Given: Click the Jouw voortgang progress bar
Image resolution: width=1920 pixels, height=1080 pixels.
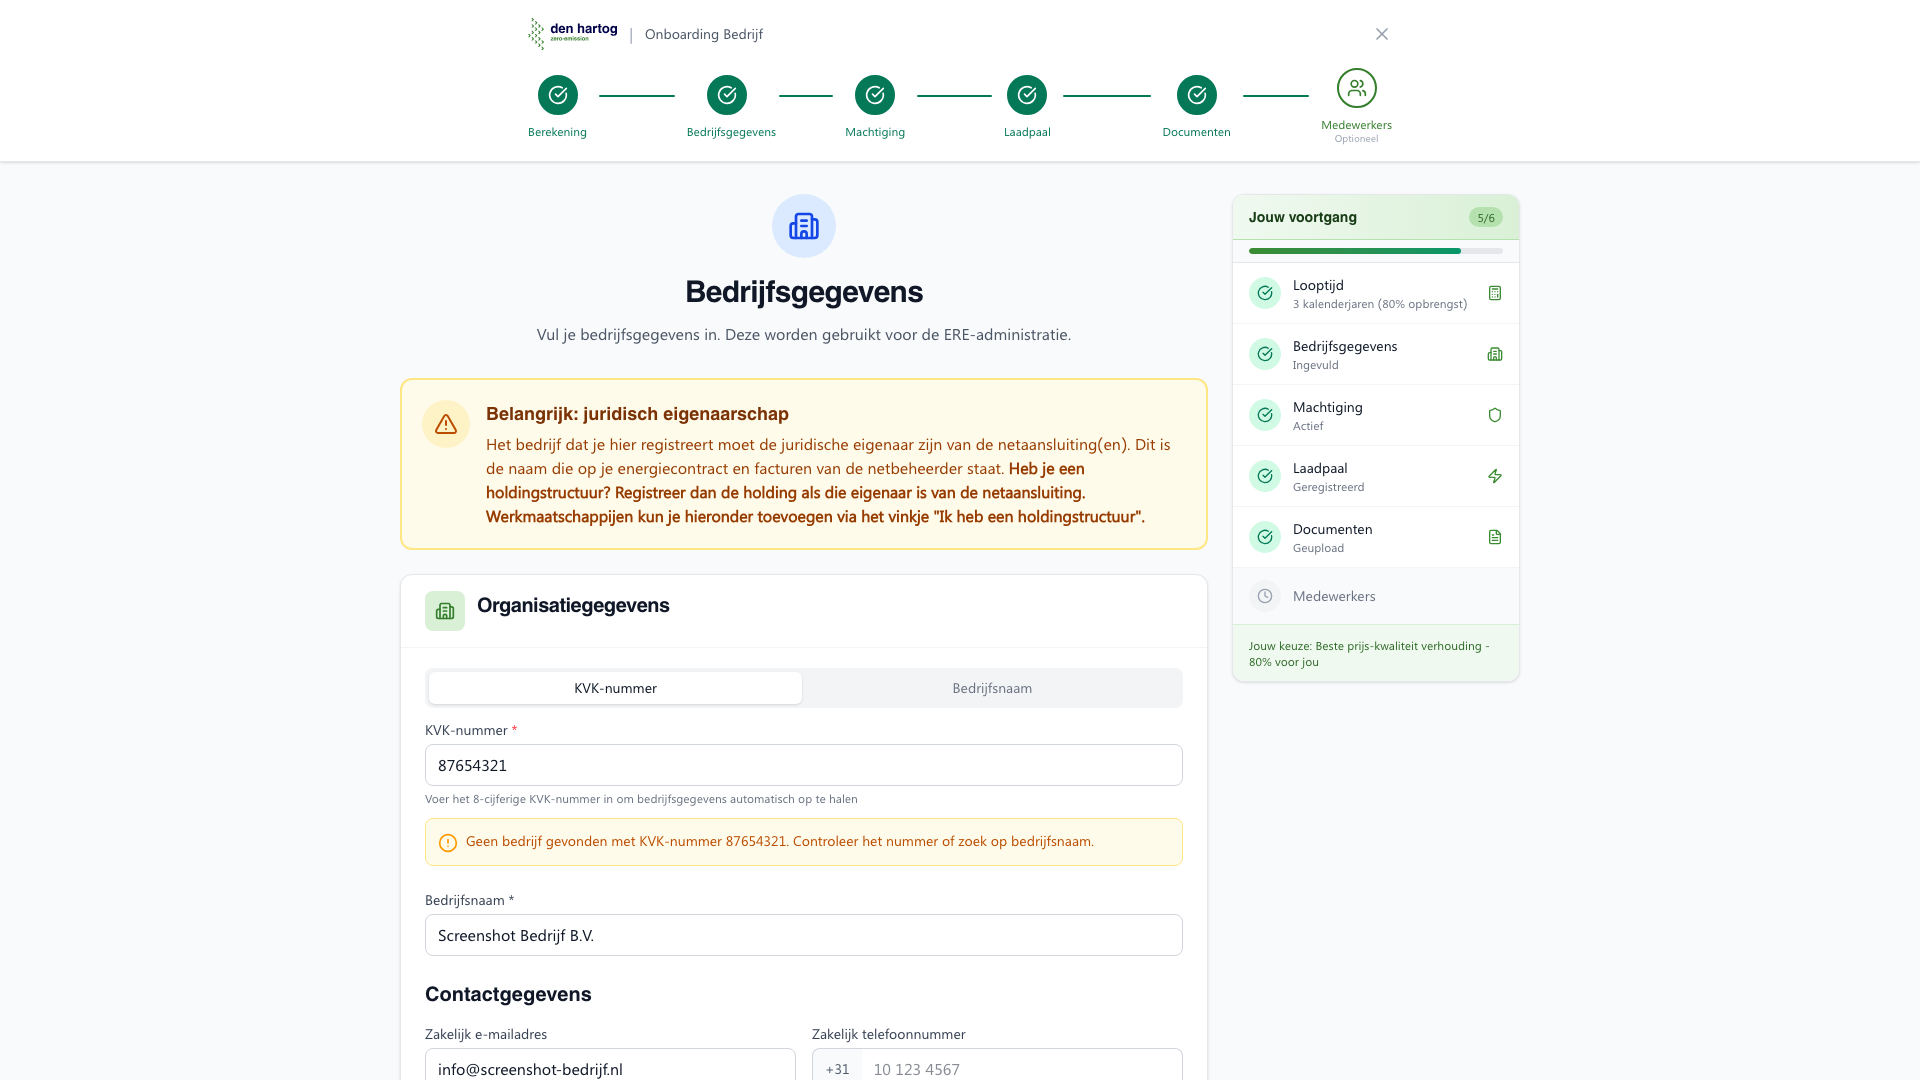Looking at the screenshot, I should 1376,251.
